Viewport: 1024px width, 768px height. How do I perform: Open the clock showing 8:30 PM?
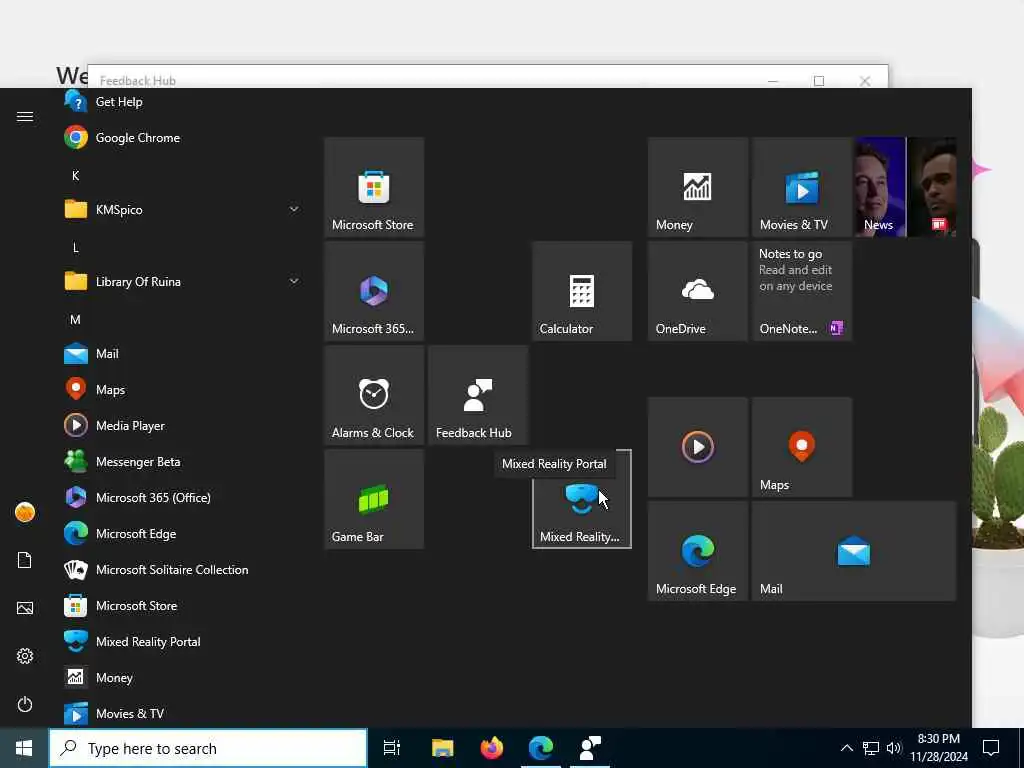pyautogui.click(x=939, y=748)
